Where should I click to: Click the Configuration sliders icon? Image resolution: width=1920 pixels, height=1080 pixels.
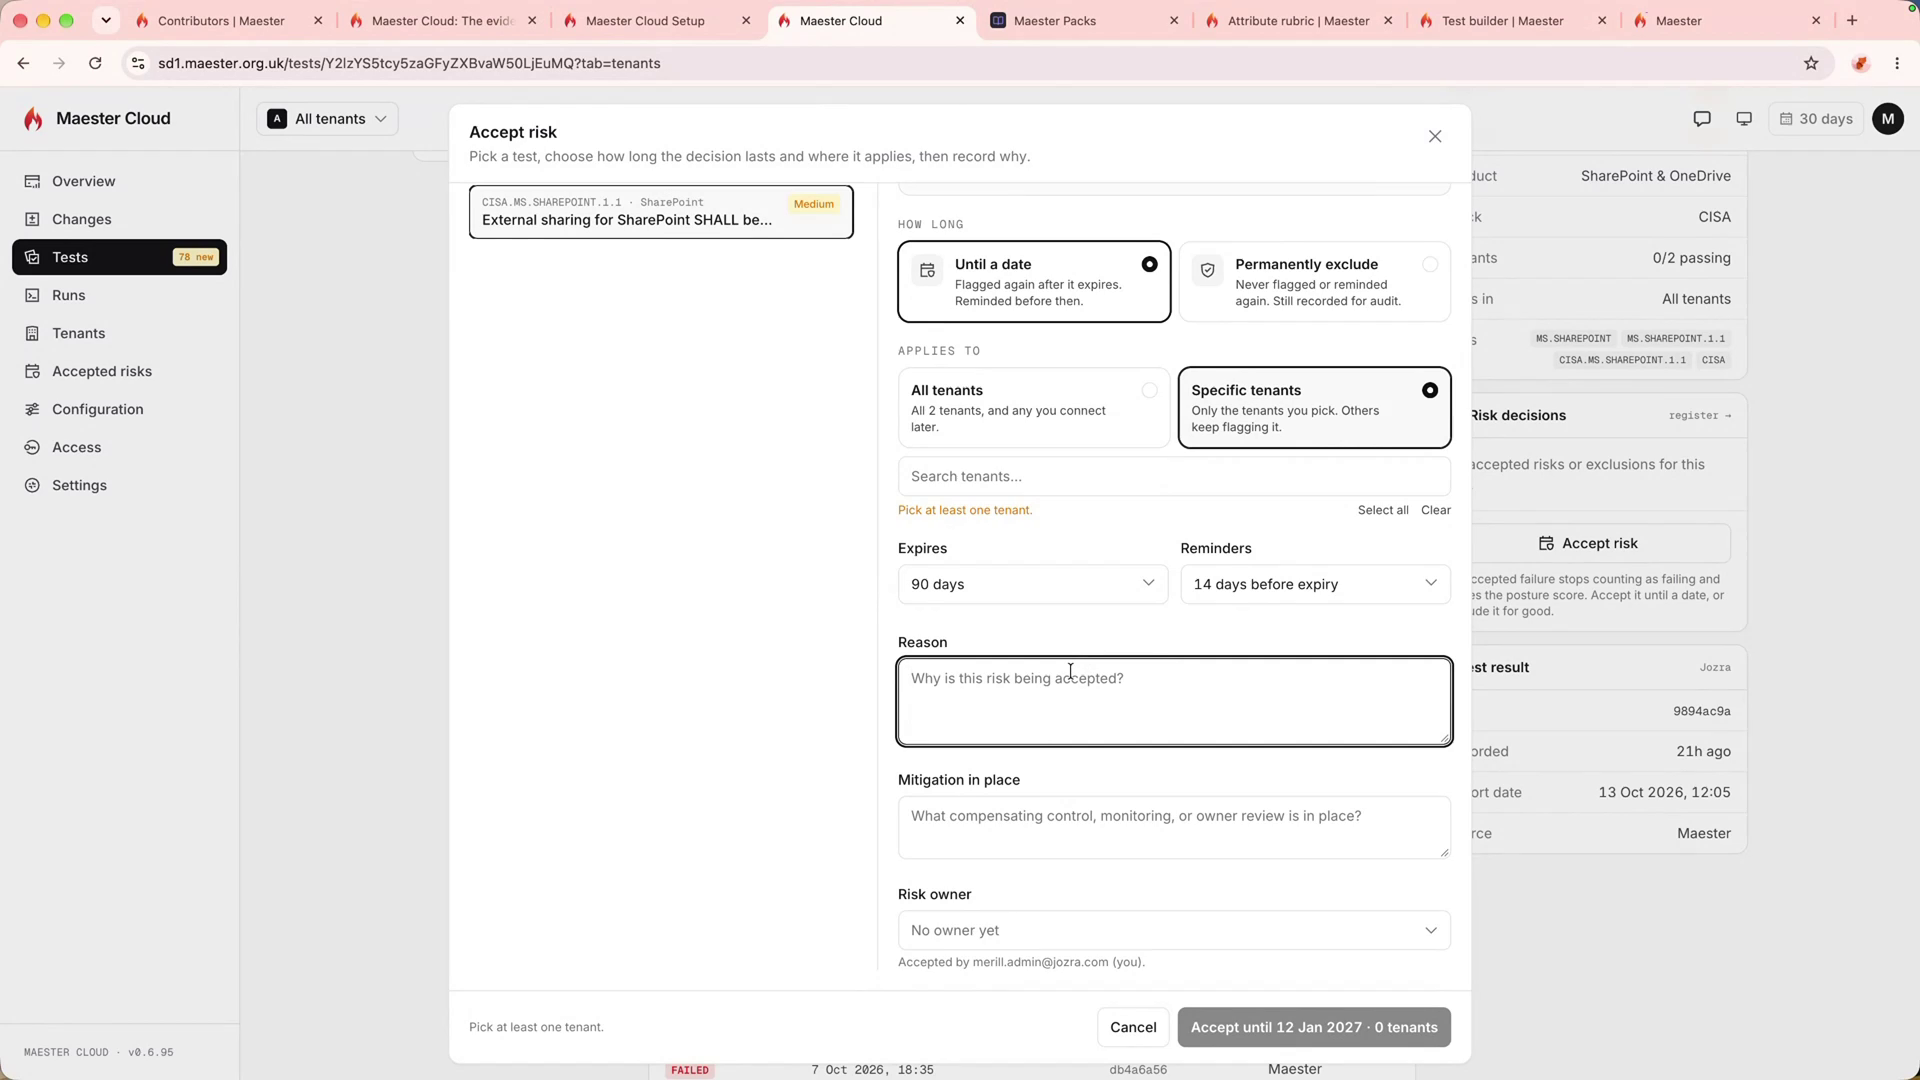click(x=32, y=409)
